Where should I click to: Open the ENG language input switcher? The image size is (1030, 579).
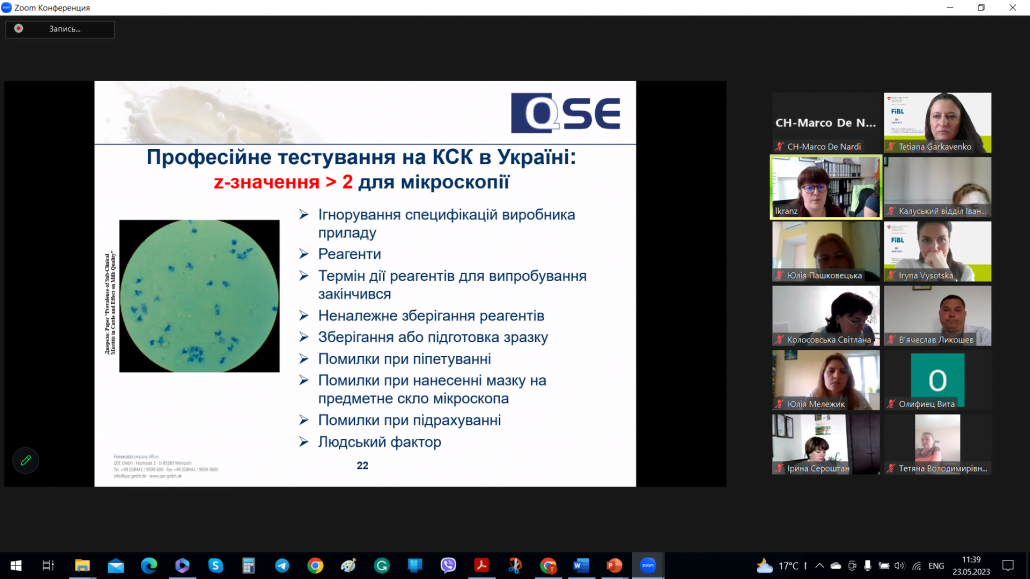(936, 566)
